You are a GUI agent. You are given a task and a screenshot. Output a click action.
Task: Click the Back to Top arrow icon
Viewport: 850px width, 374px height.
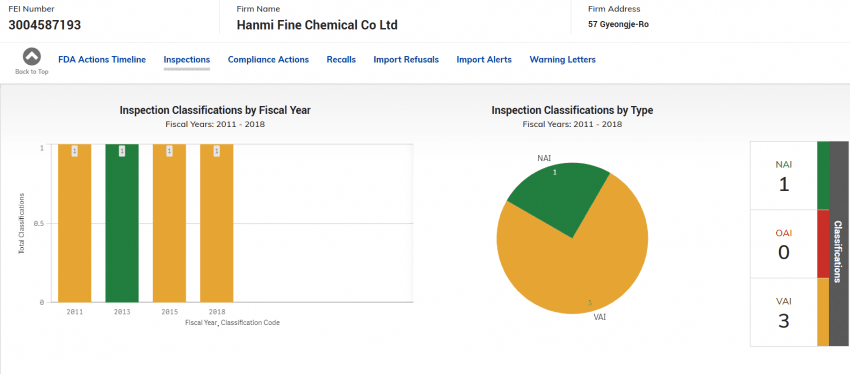click(31, 57)
